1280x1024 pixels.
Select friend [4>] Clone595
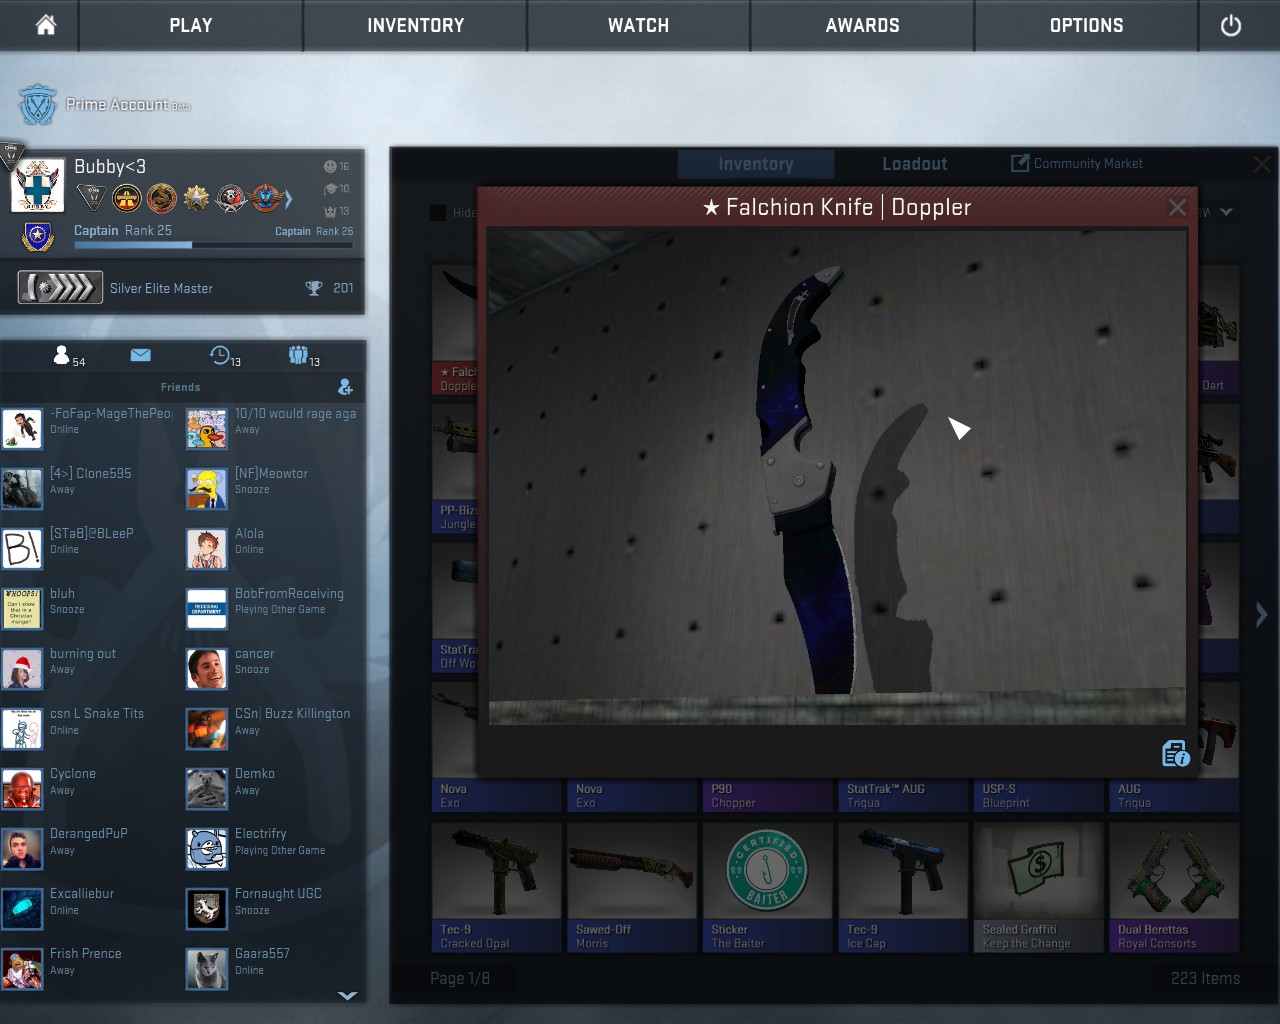(x=90, y=488)
